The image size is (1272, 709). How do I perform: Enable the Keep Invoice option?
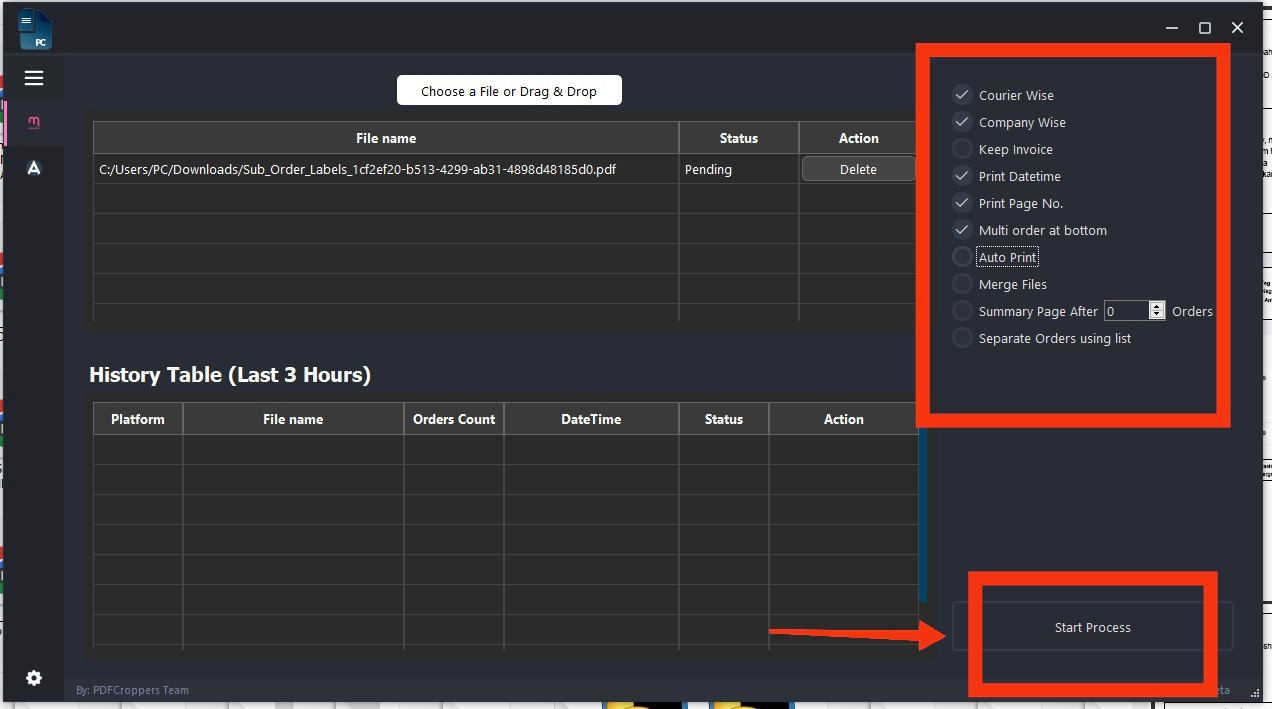[962, 149]
